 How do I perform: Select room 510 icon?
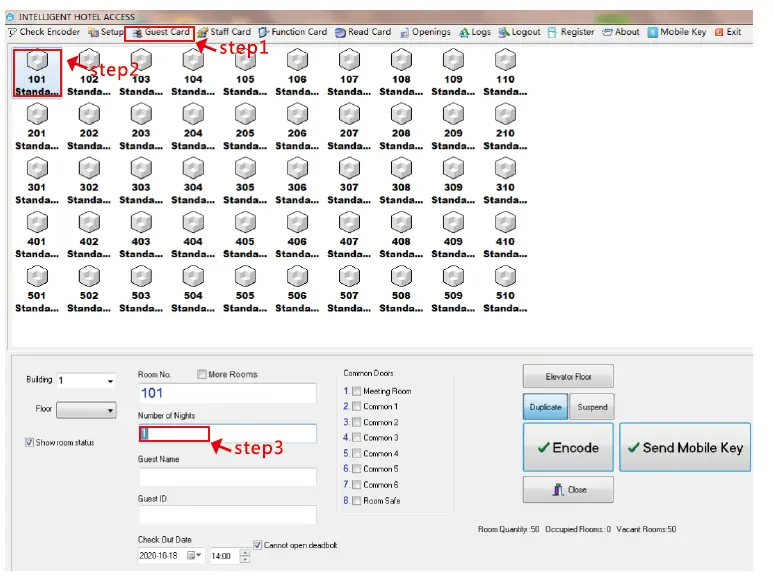tap(505, 277)
